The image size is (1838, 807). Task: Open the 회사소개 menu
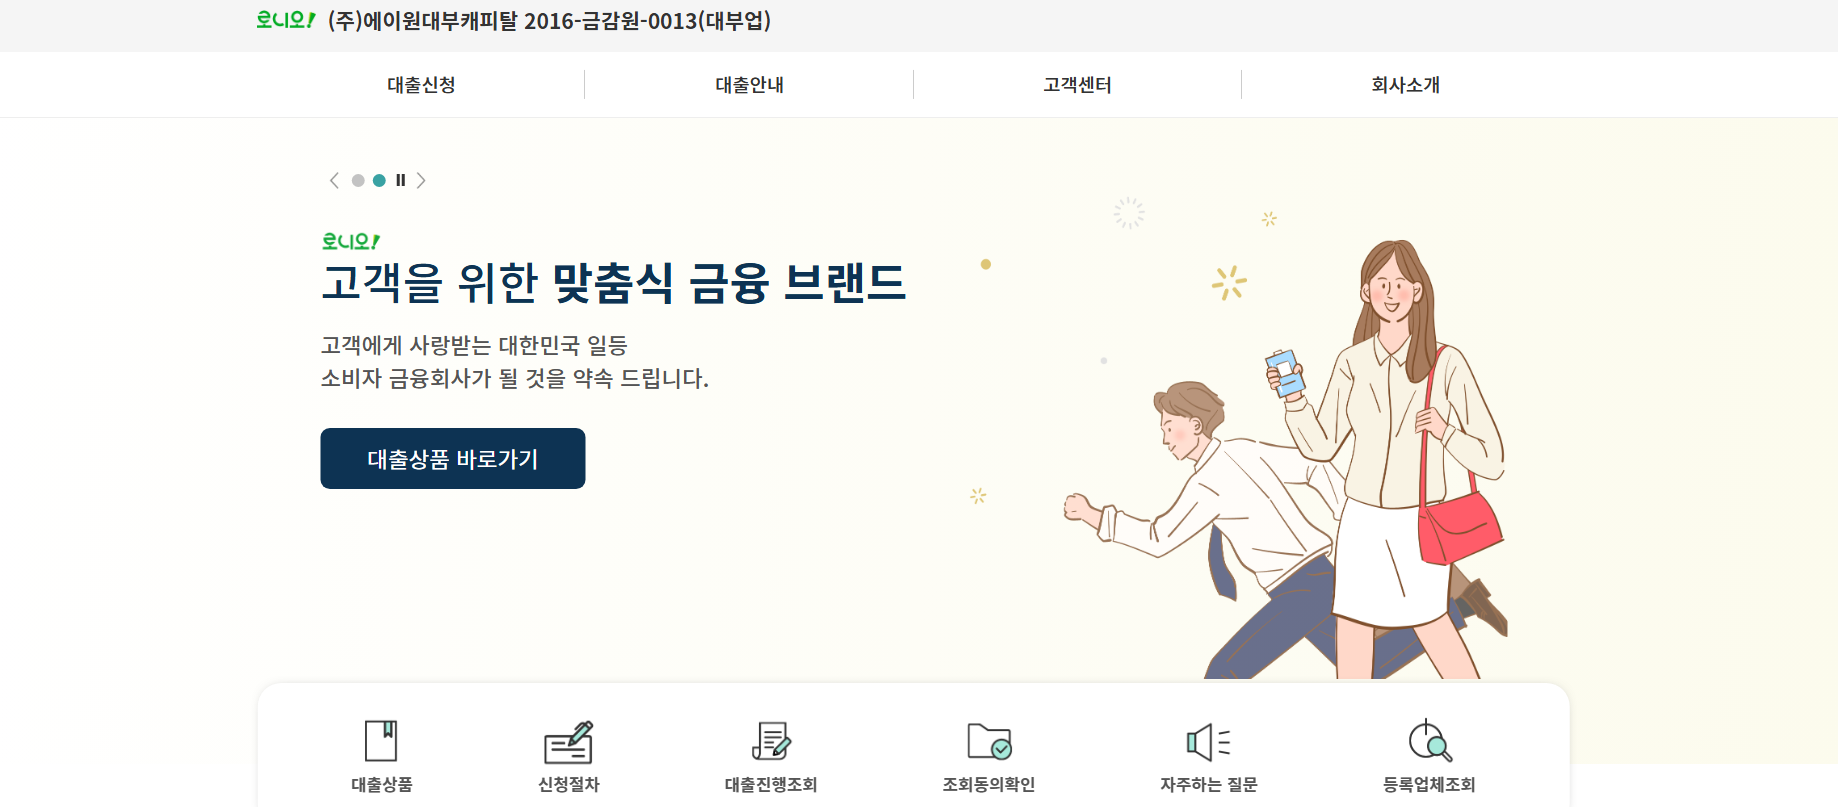(x=1405, y=85)
